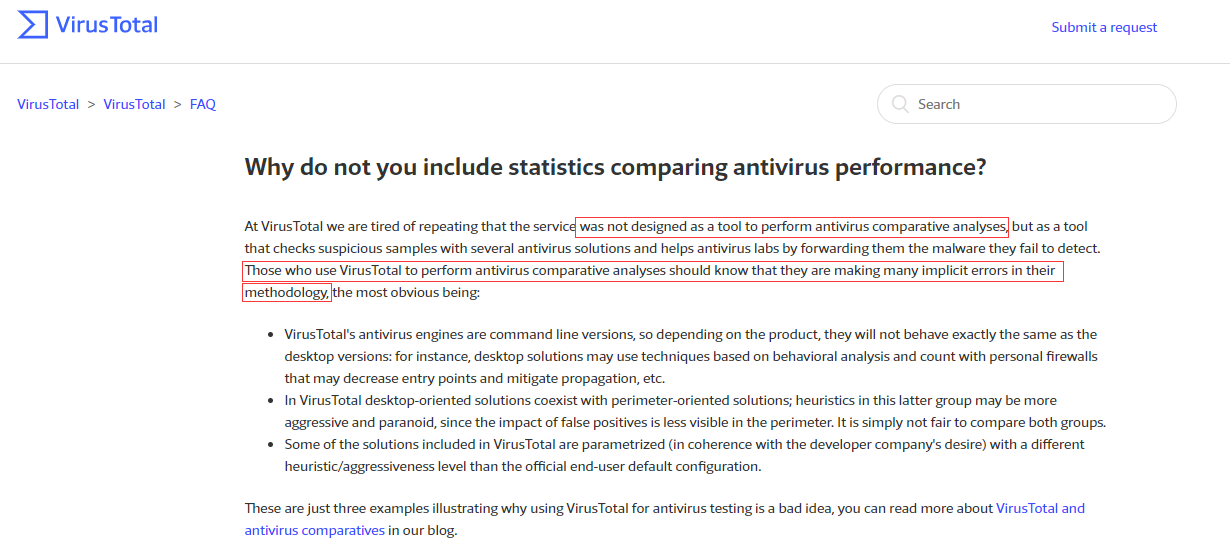The height and width of the screenshot is (555, 1230).
Task: Open the second VirusTotal breadcrumb link
Action: coord(134,104)
